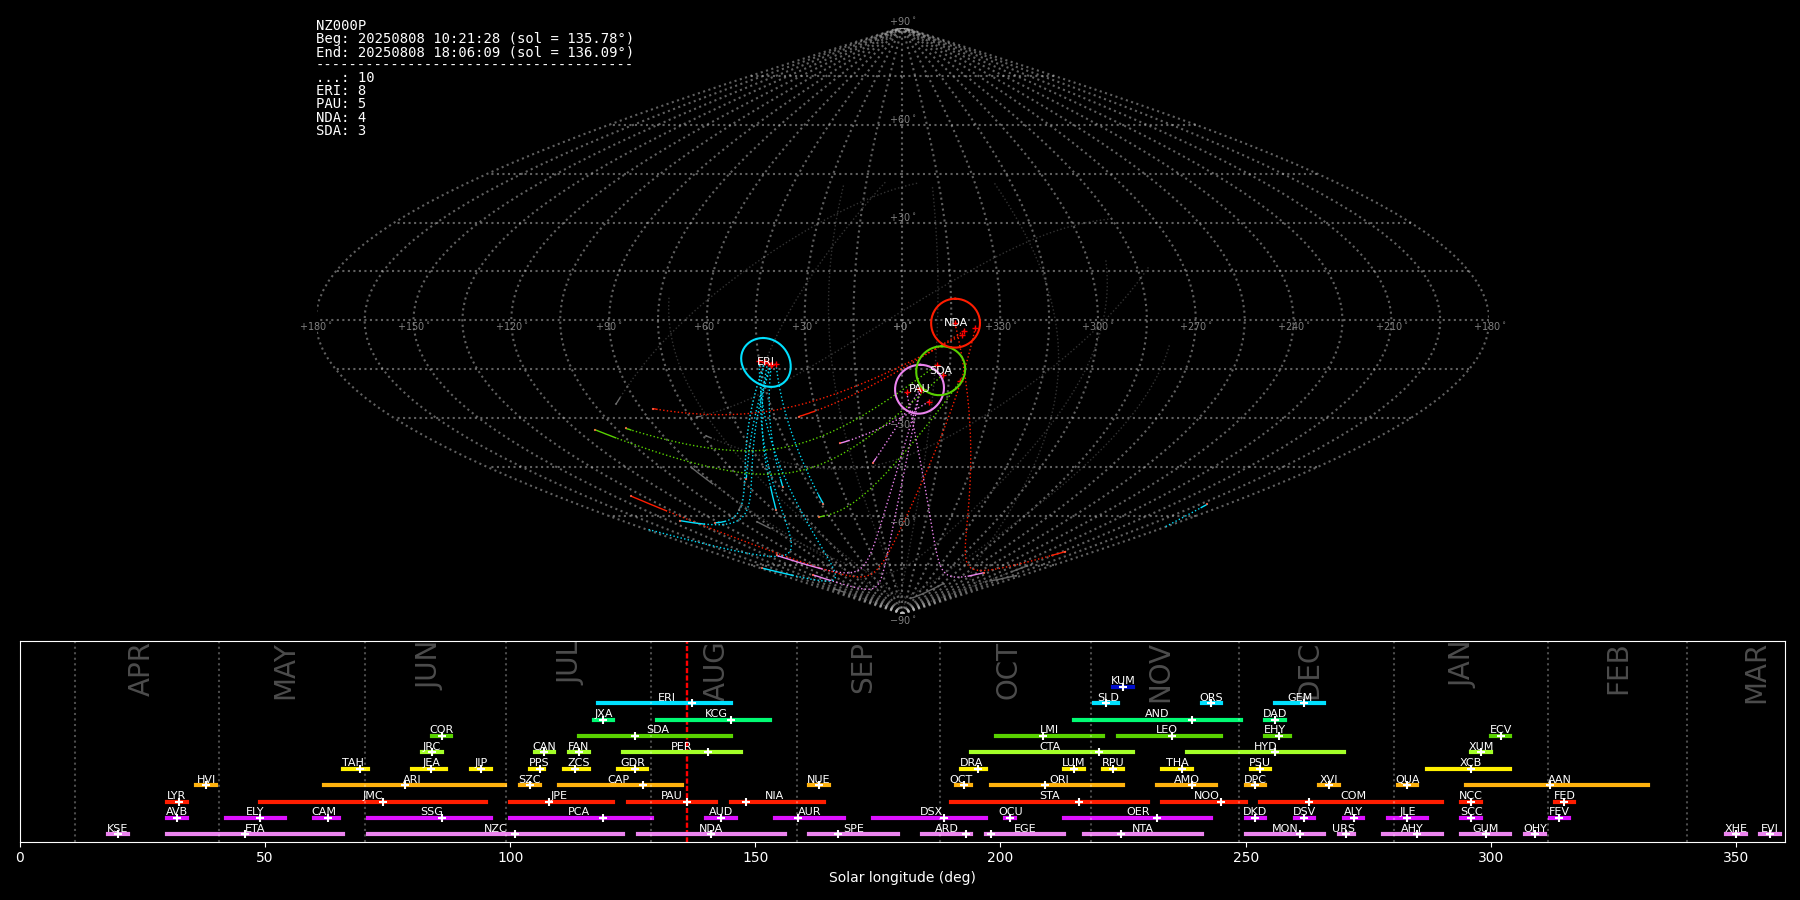1800x900 pixels.
Task: Click the +330 longitude label on map
Action: coord(998,327)
